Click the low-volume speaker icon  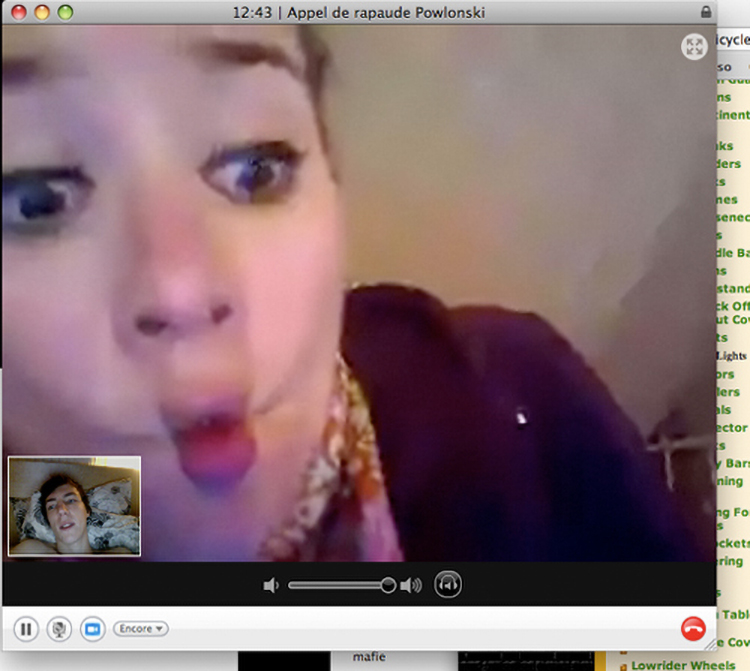pos(271,585)
